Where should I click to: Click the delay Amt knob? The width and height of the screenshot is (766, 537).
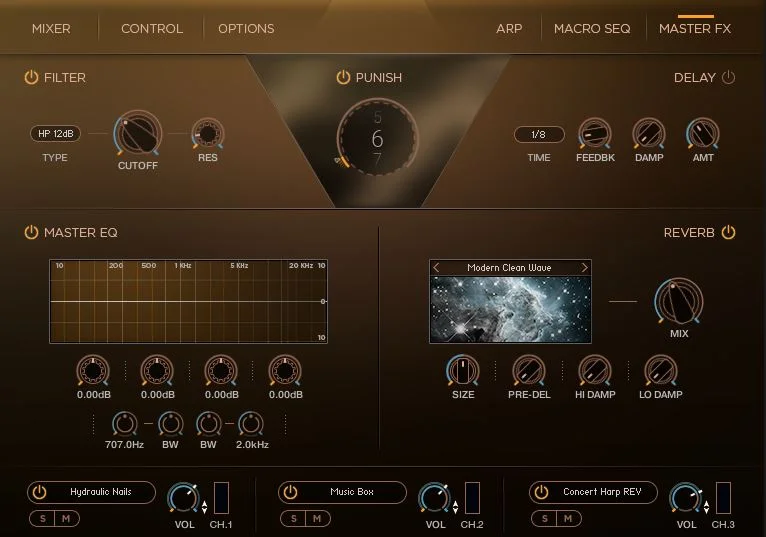[x=702, y=133]
